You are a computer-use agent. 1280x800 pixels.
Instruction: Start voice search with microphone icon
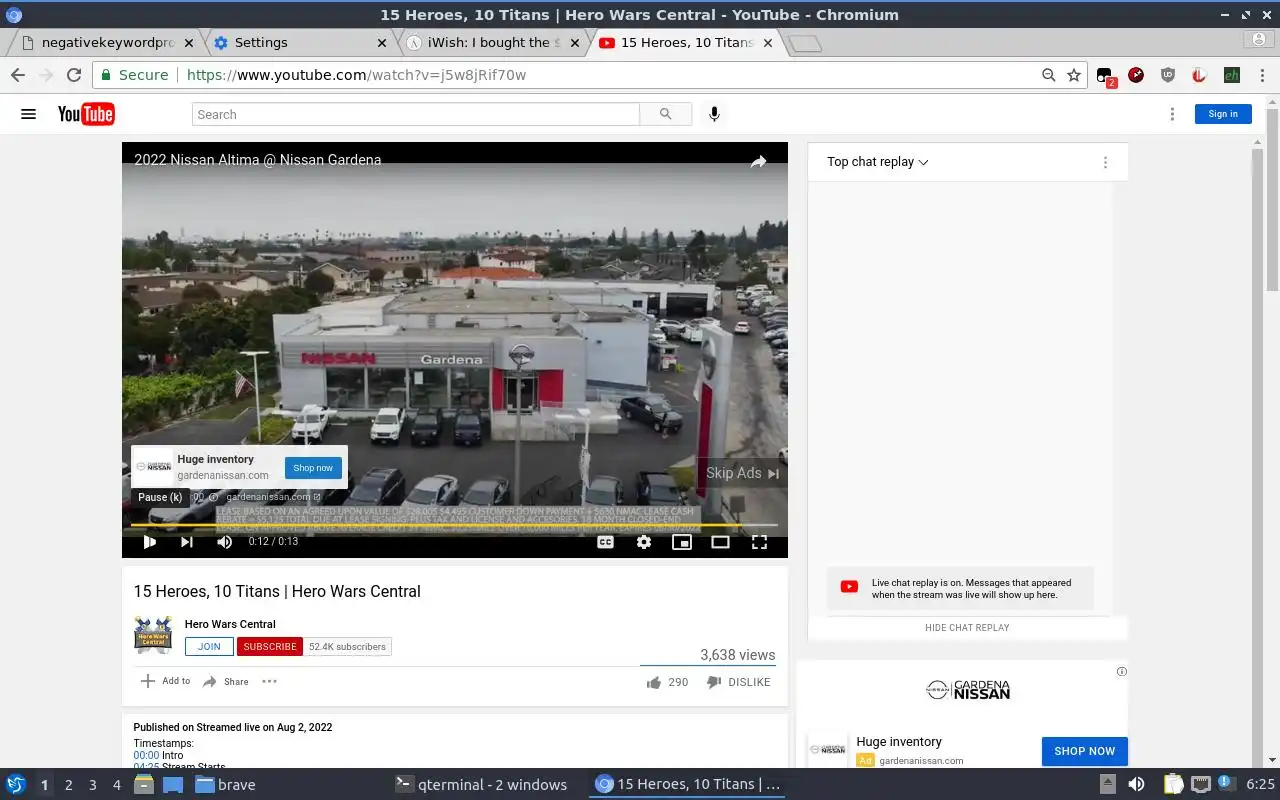[x=714, y=114]
